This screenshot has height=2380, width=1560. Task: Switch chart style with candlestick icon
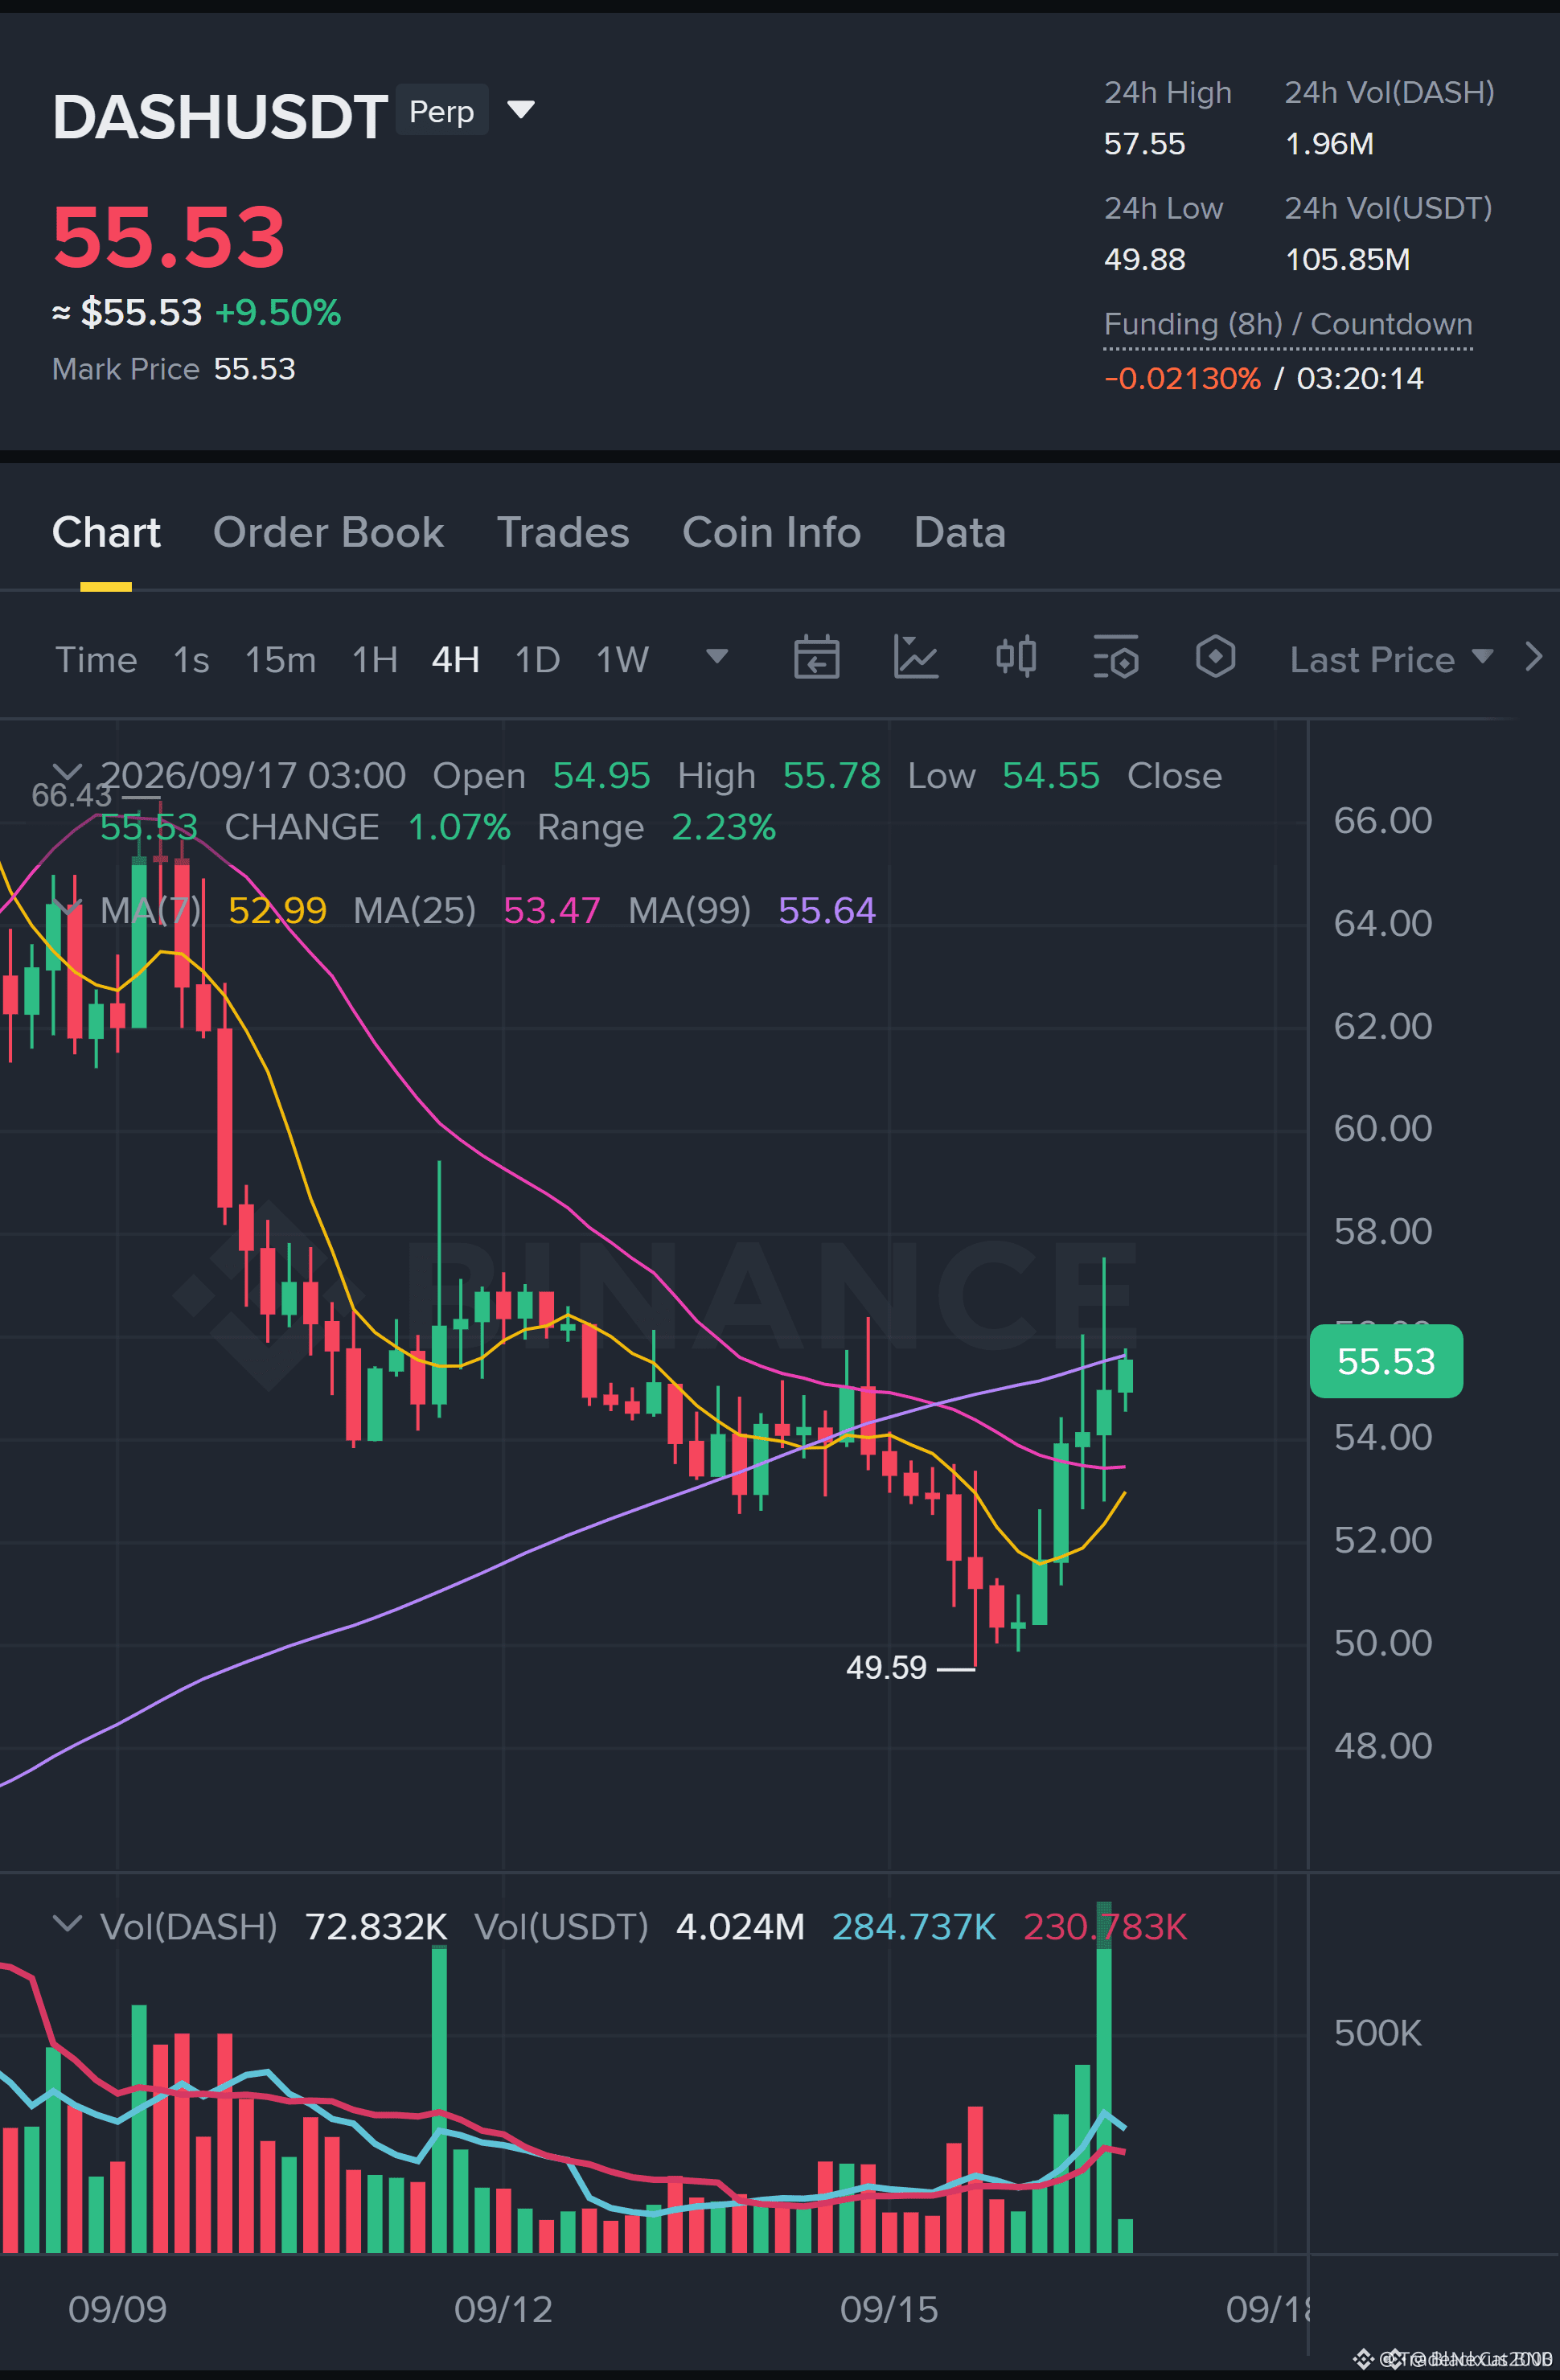click(x=1016, y=658)
